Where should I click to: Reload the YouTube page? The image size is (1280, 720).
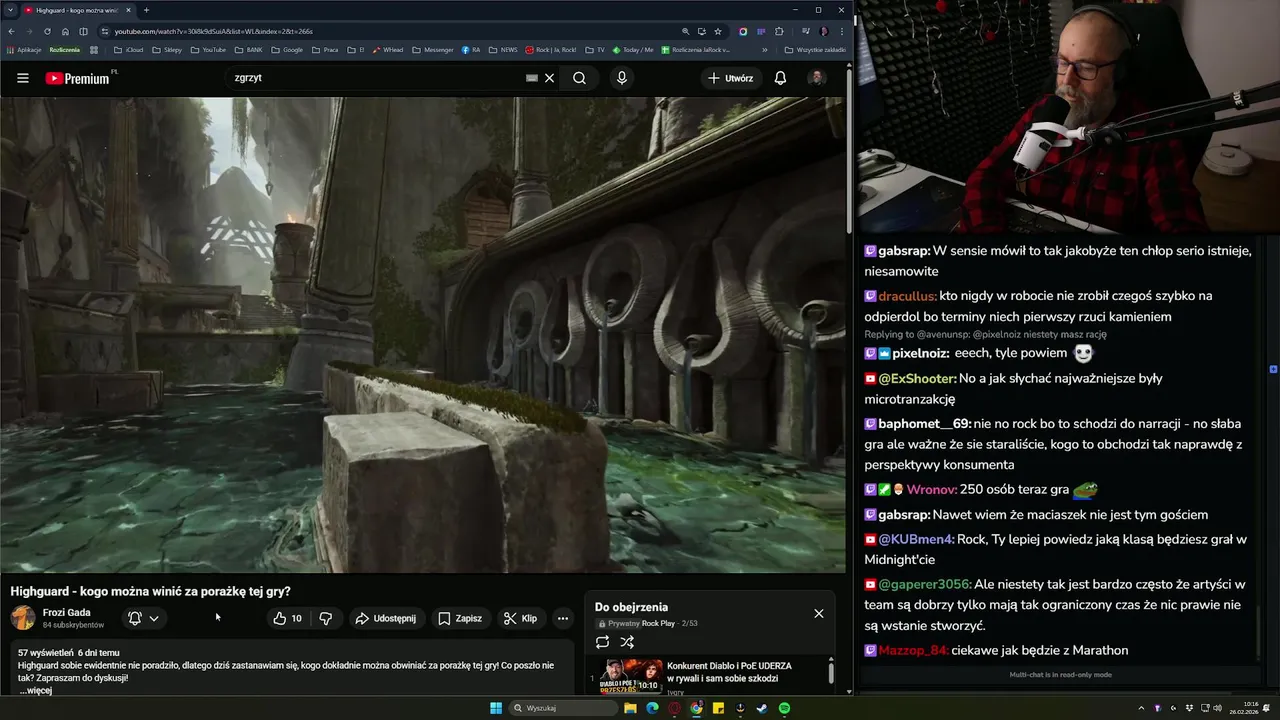tap(47, 31)
